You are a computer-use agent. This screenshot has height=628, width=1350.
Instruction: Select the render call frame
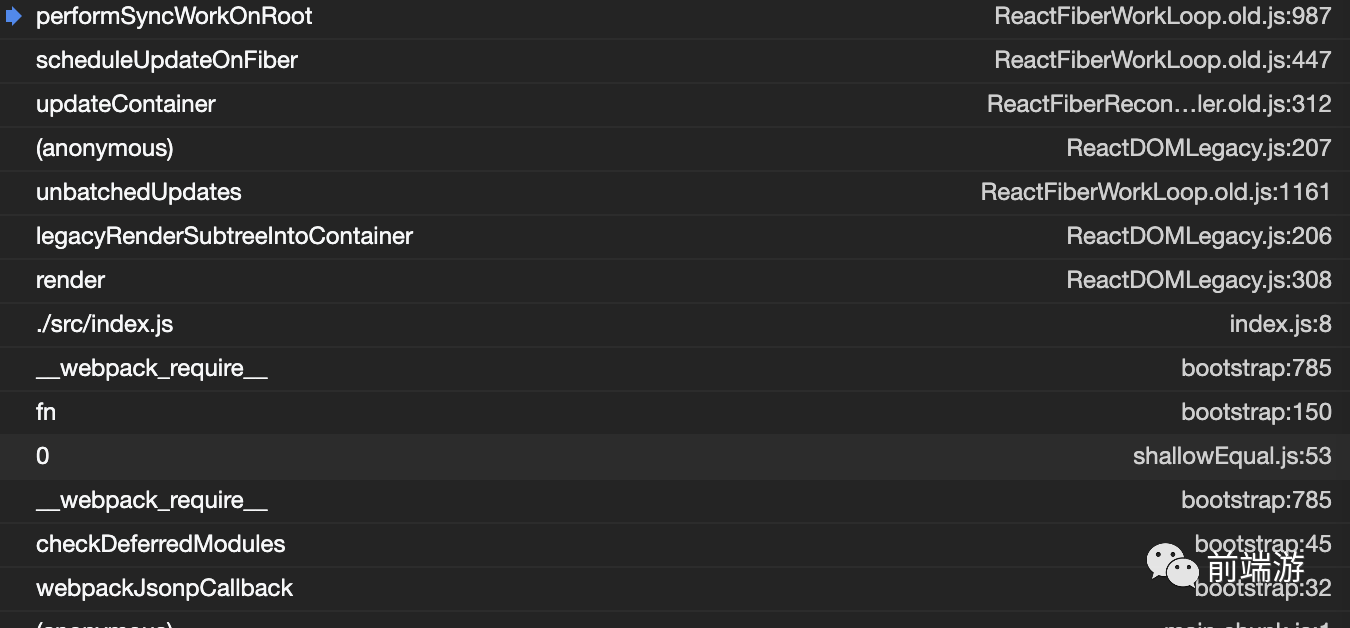[x=675, y=281]
